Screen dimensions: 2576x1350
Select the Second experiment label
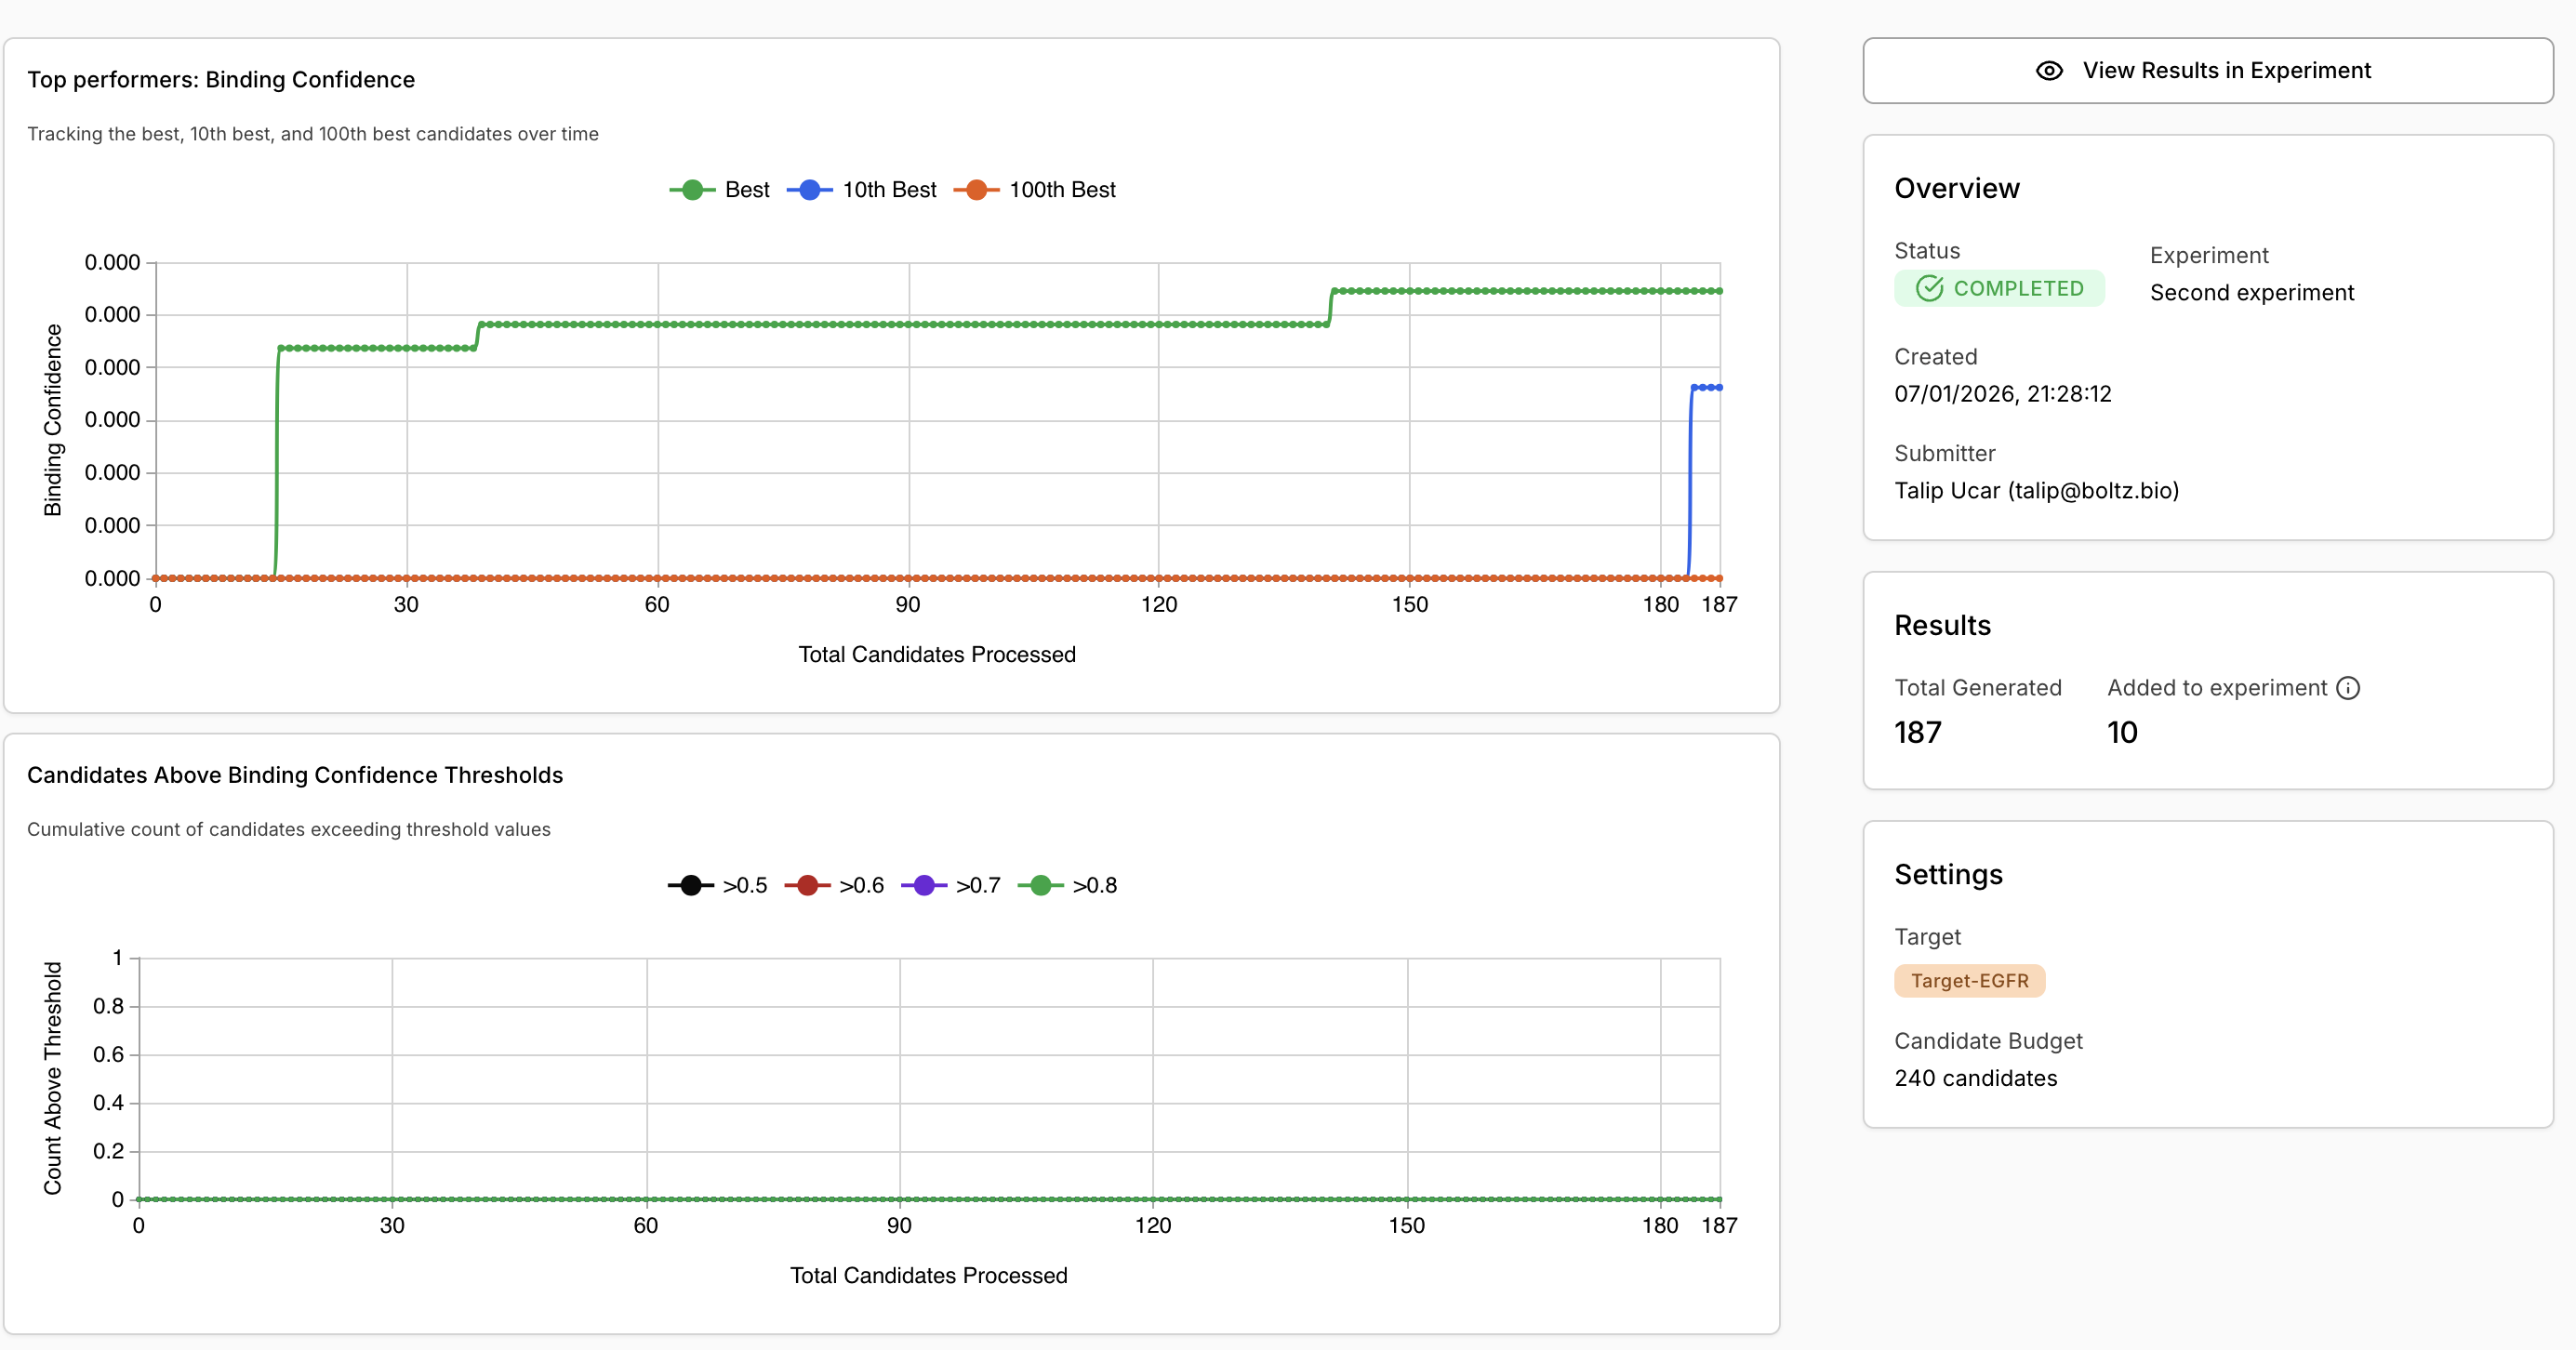pyautogui.click(x=2251, y=292)
